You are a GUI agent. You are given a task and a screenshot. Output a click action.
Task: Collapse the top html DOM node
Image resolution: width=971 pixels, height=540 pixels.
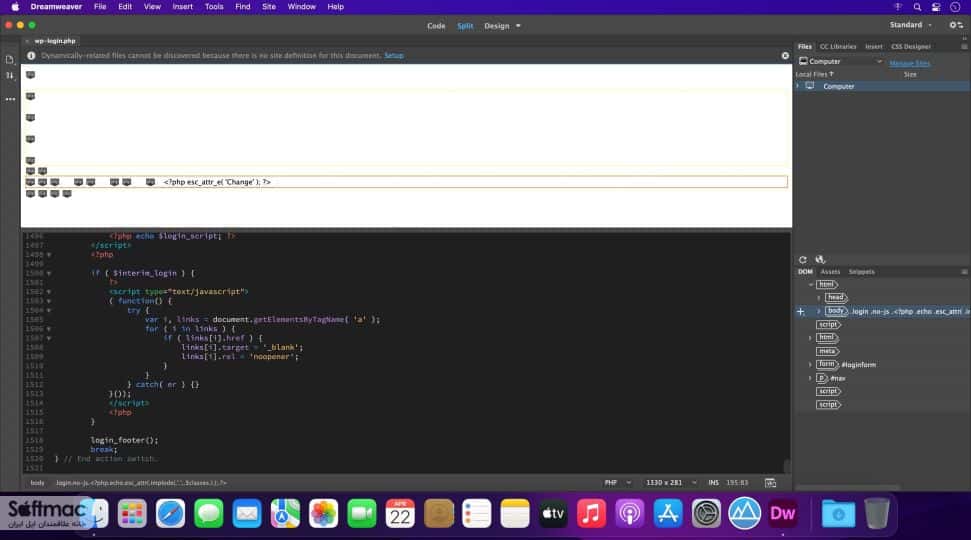pyautogui.click(x=811, y=285)
